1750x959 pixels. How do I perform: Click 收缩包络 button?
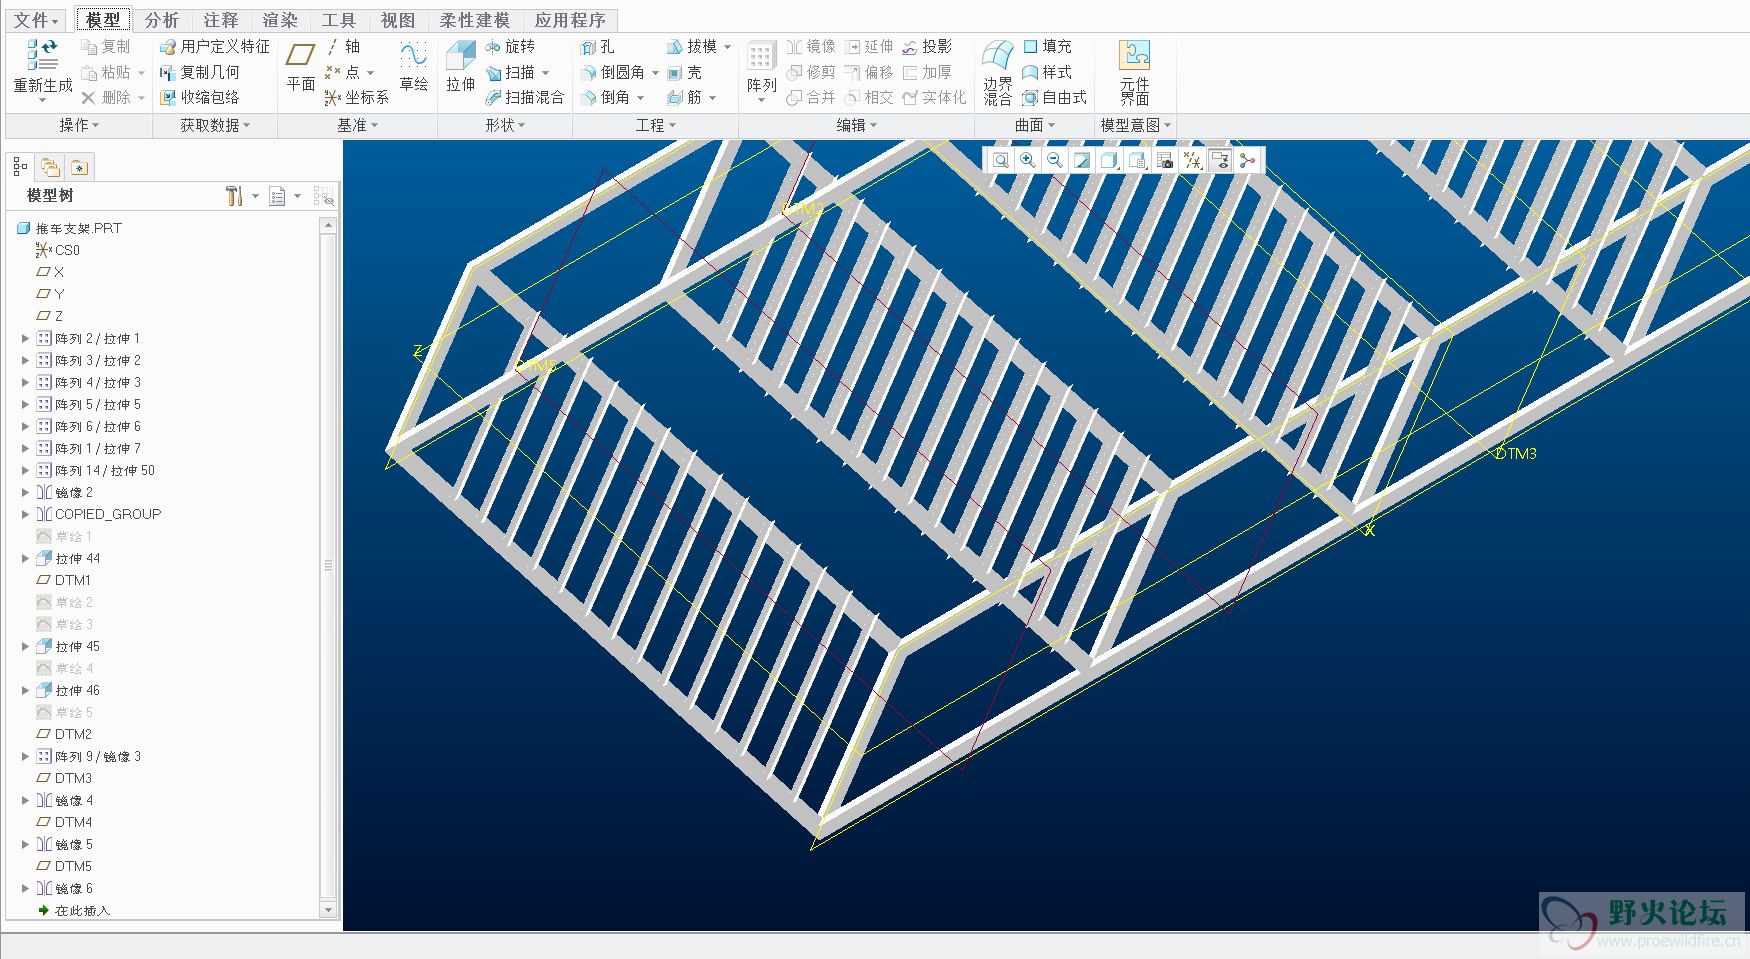pyautogui.click(x=200, y=97)
